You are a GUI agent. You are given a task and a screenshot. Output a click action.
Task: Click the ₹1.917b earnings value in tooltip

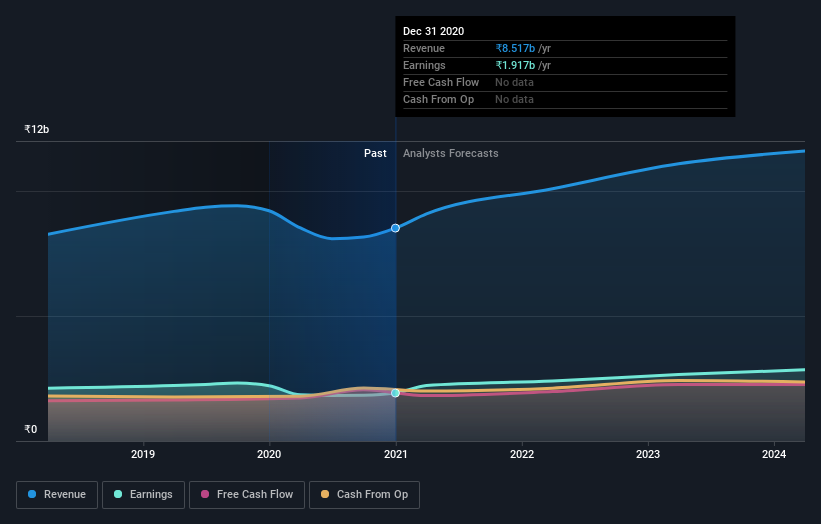pos(516,65)
